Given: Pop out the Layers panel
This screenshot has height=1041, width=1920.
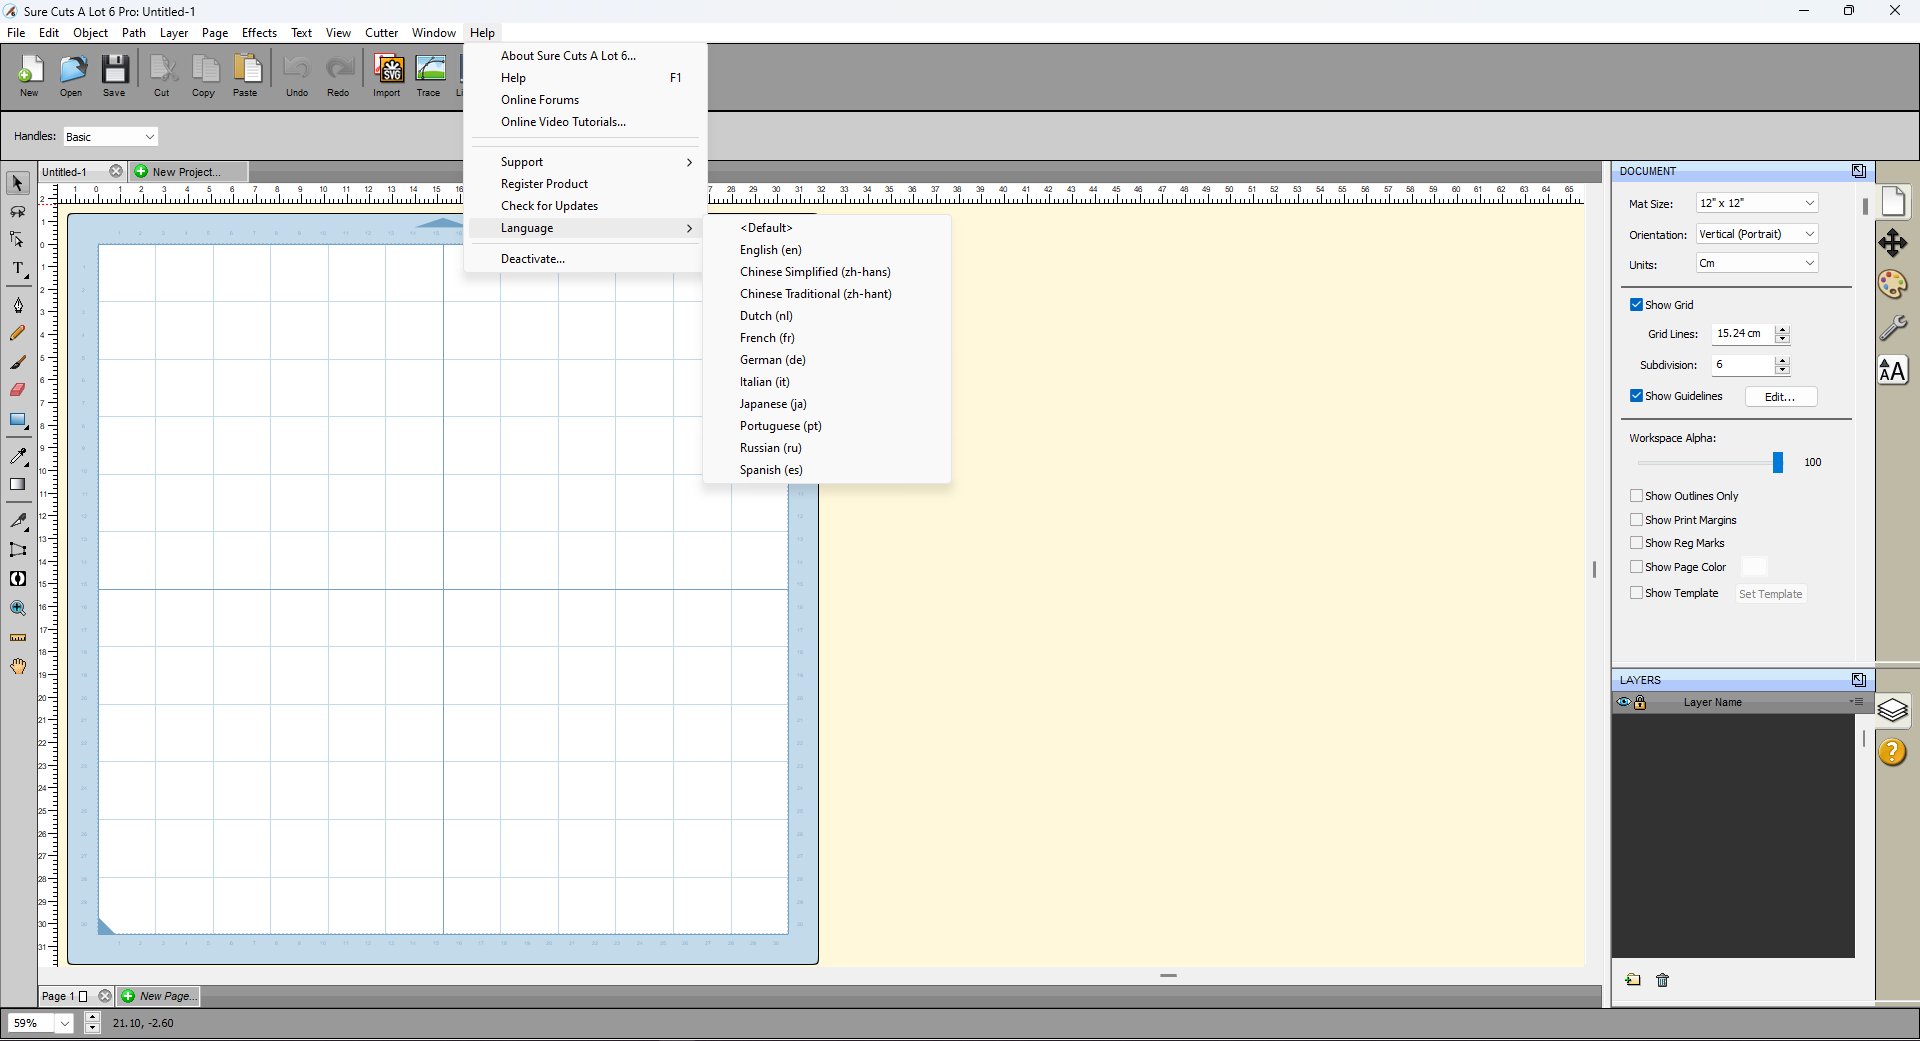Looking at the screenshot, I should click(1858, 680).
